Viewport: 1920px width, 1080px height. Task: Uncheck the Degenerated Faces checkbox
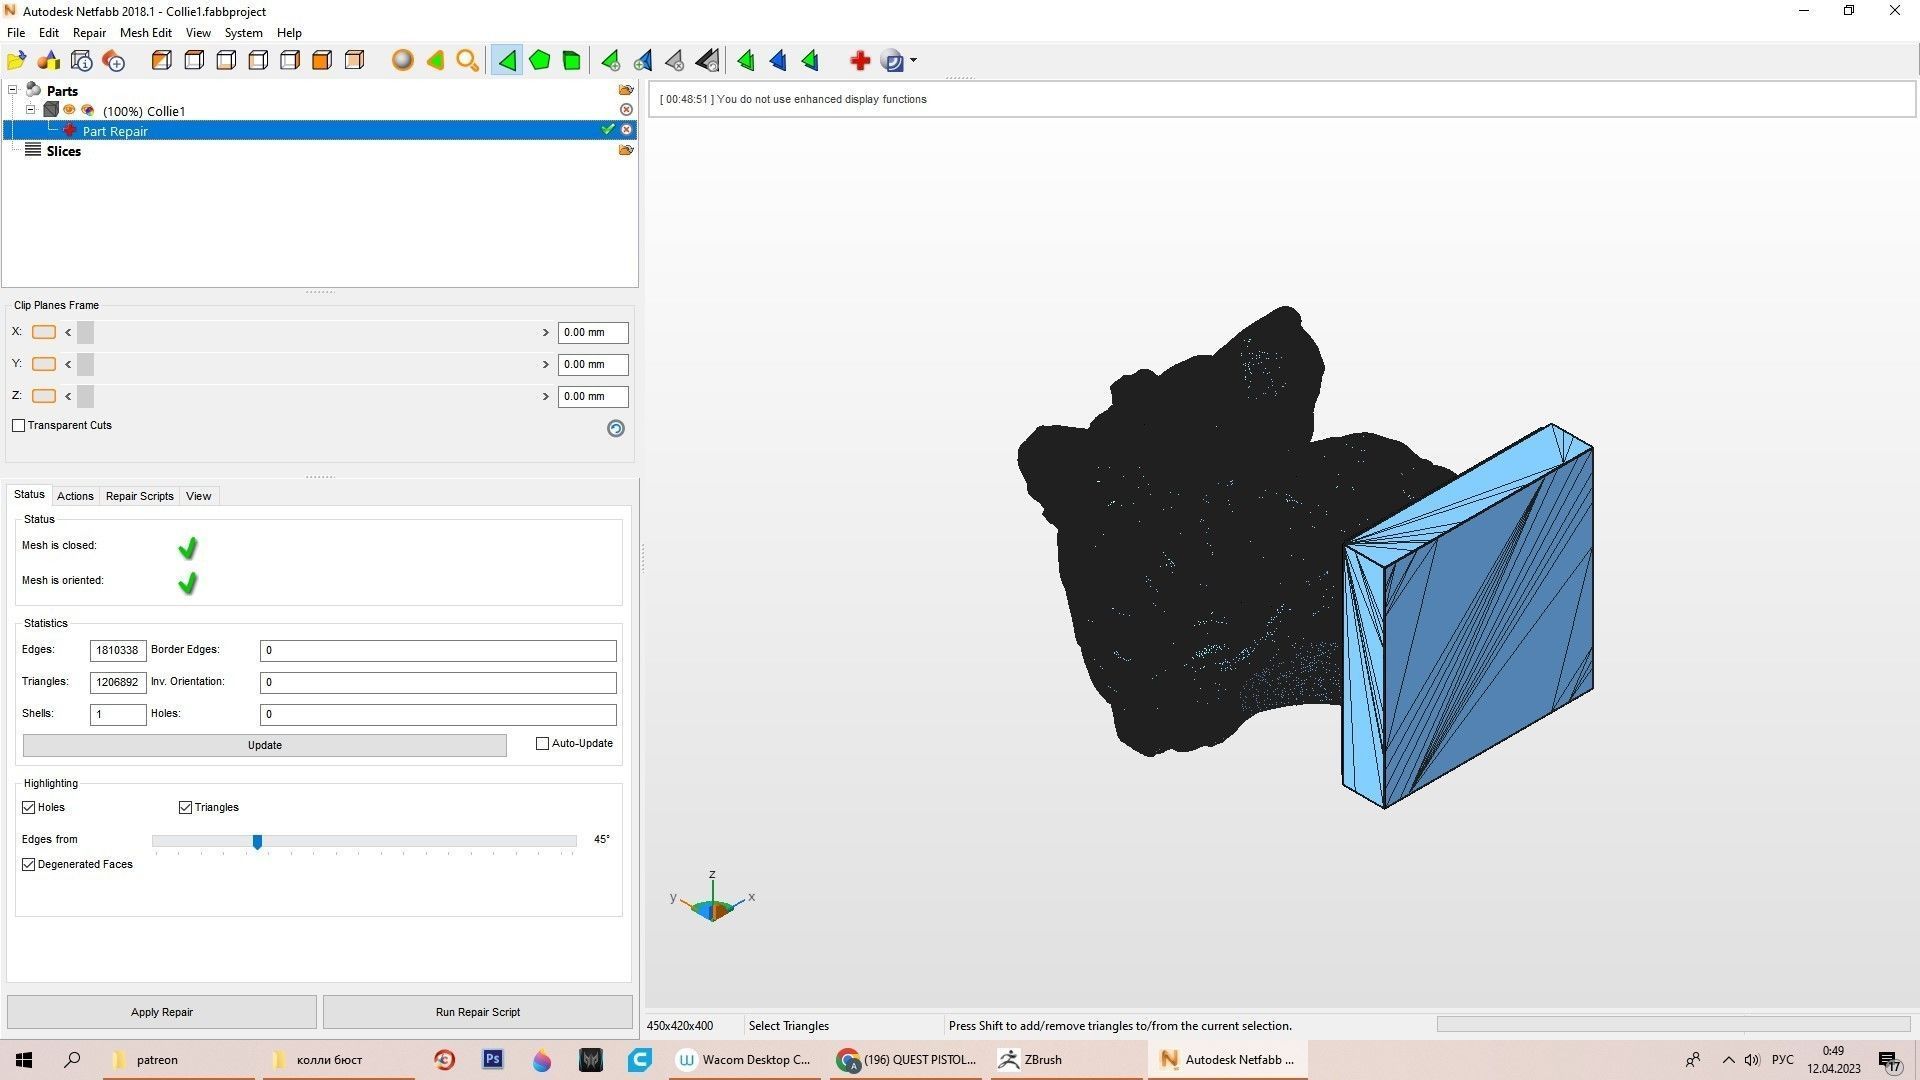tap(29, 865)
